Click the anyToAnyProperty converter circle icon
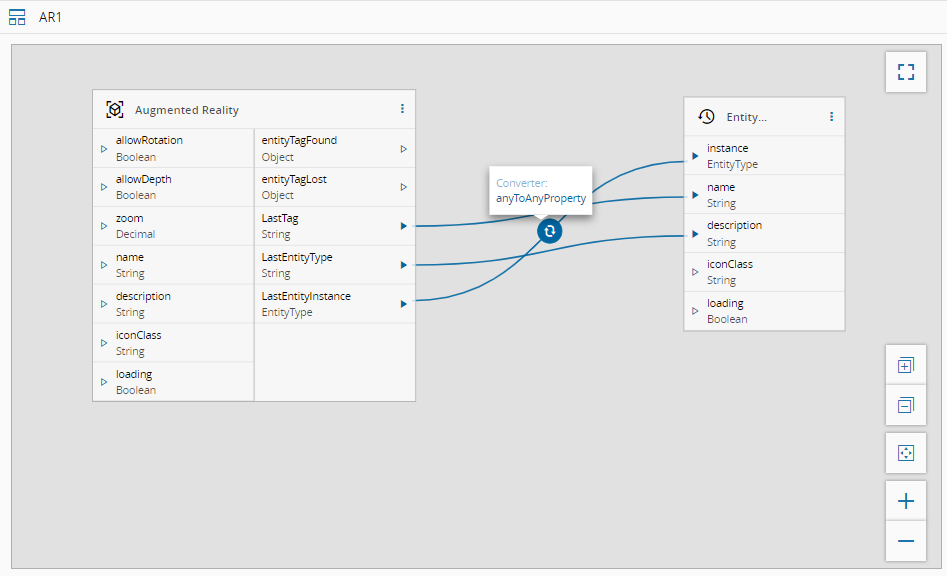Image resolution: width=947 pixels, height=576 pixels. (549, 231)
